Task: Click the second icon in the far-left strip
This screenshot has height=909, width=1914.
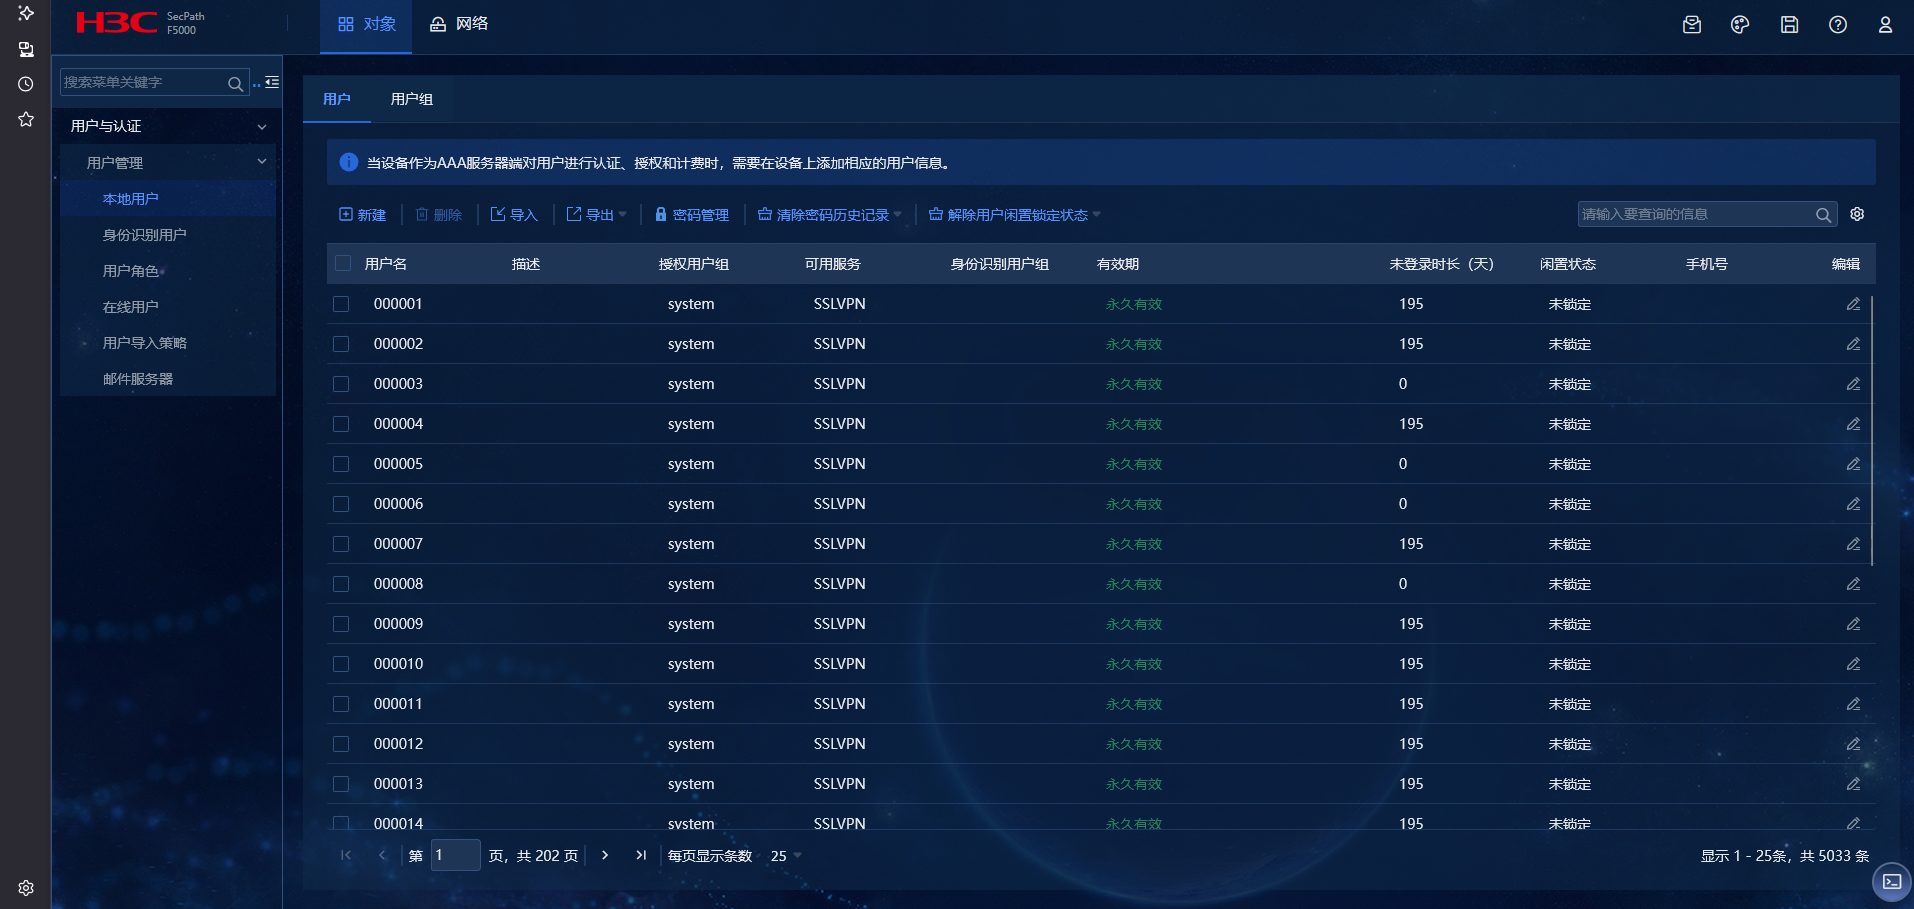Action: [26, 49]
